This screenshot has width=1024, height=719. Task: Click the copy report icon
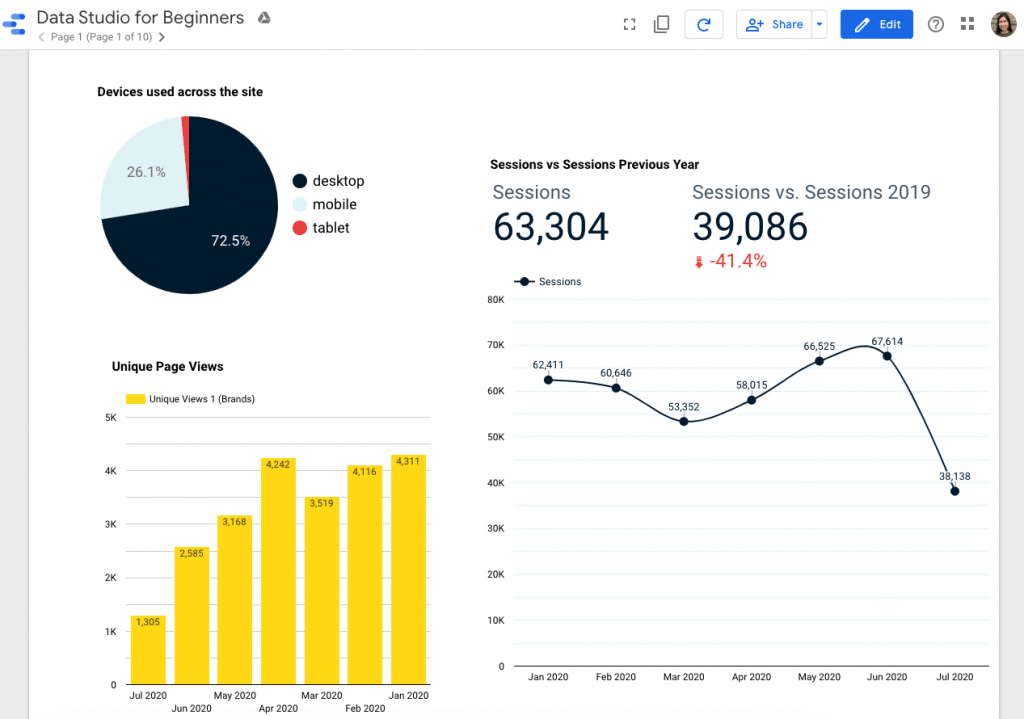(x=661, y=25)
